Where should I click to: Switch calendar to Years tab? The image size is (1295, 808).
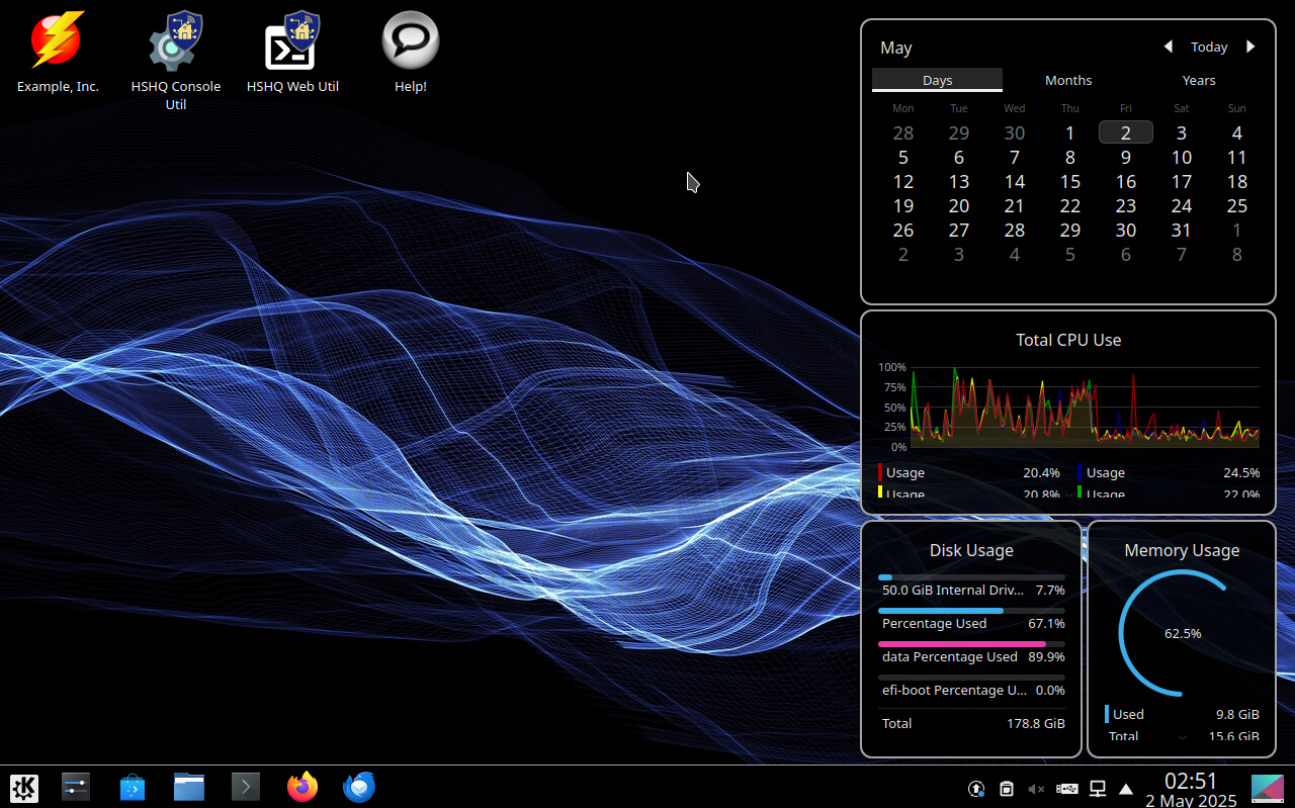(1198, 80)
